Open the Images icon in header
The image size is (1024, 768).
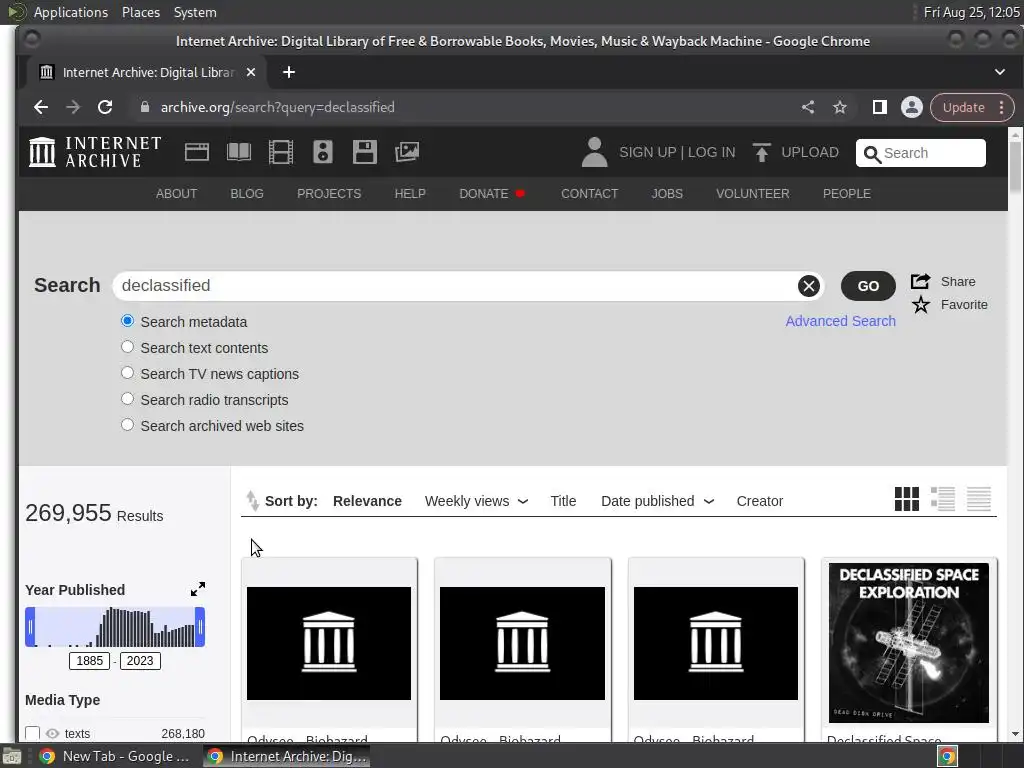[407, 152]
